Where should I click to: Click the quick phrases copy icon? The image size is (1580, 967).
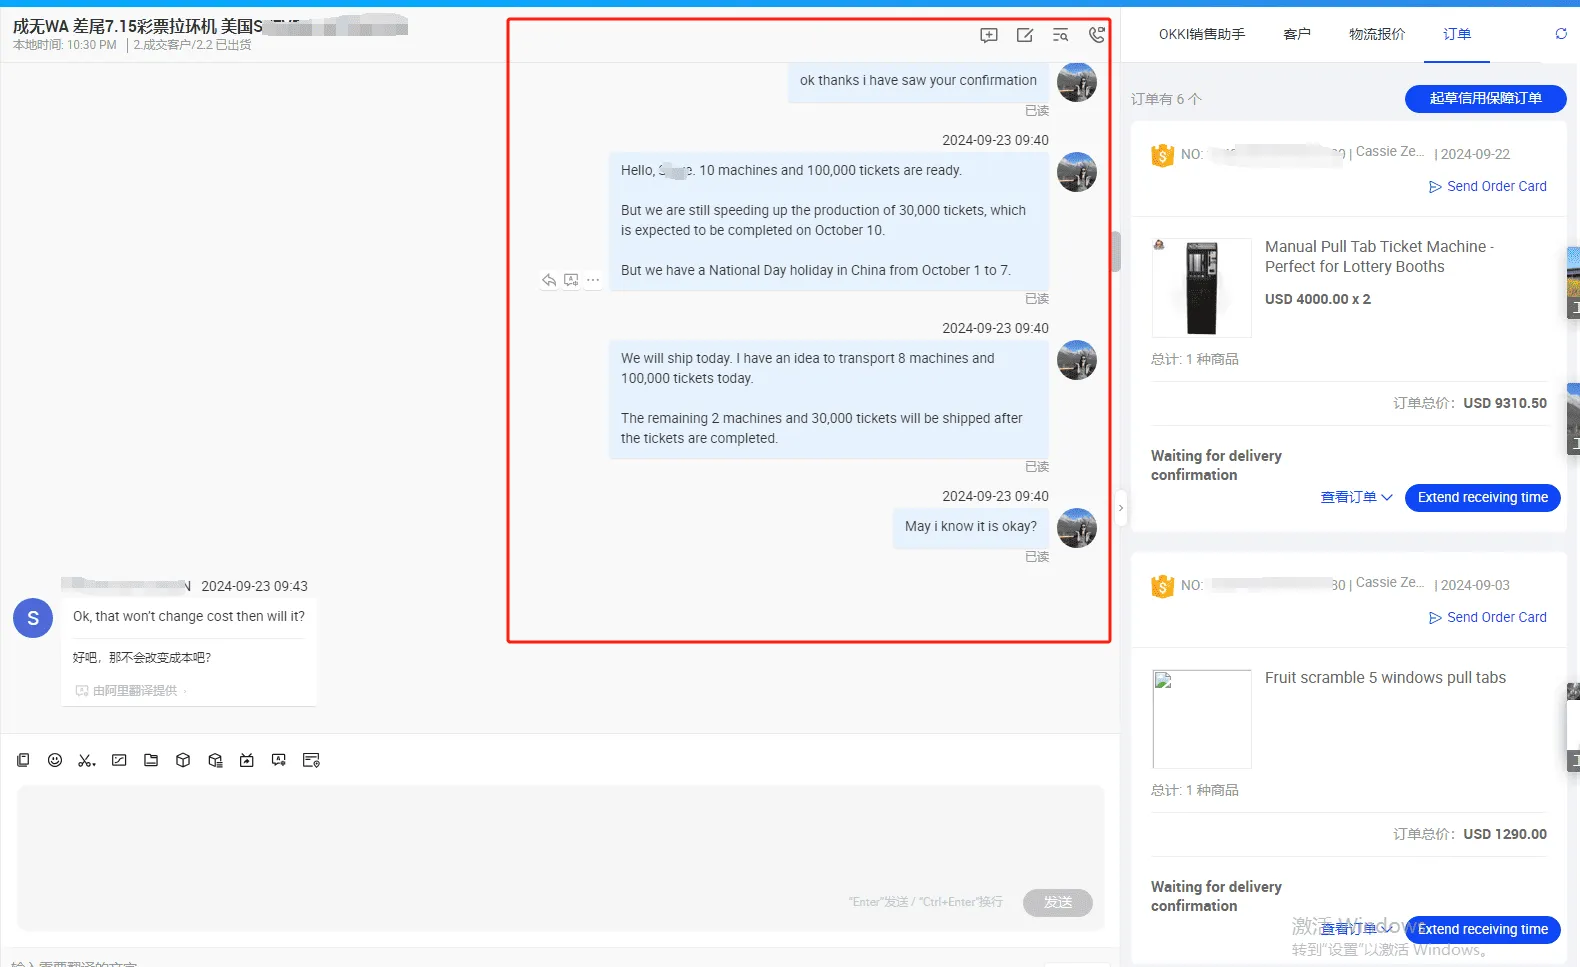point(23,760)
